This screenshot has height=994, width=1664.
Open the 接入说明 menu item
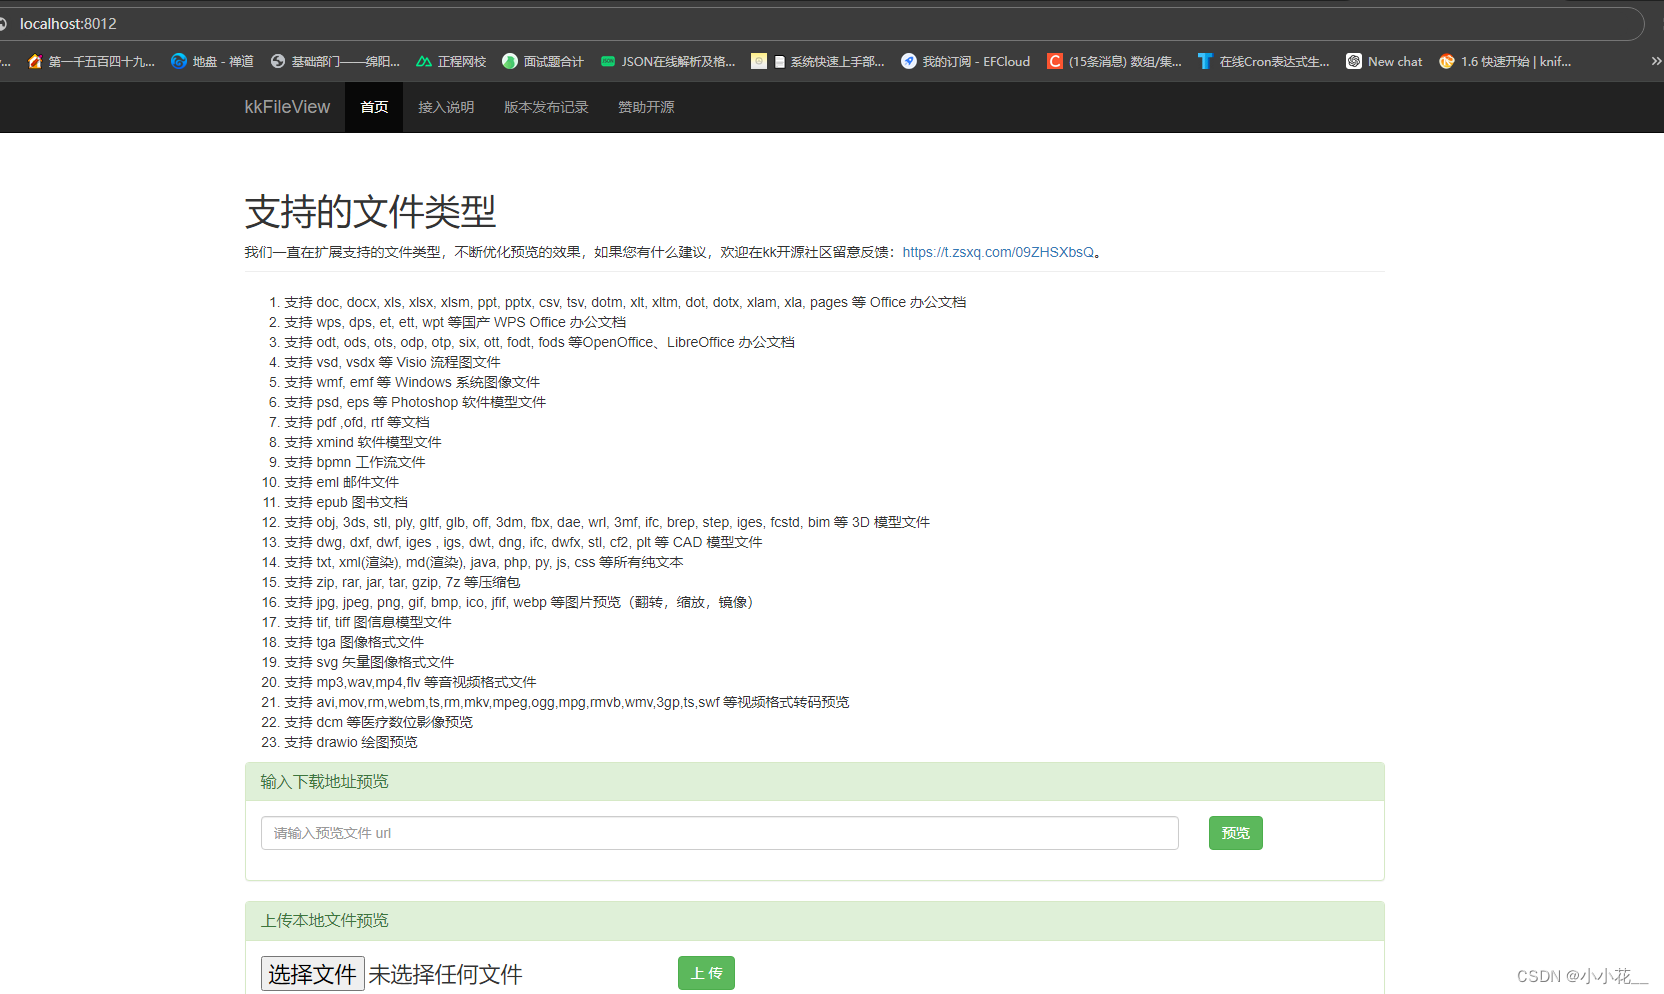point(446,107)
